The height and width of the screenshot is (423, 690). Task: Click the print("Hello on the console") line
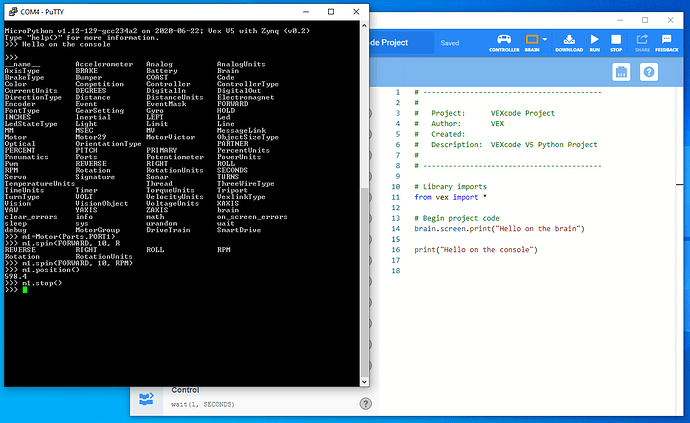point(476,250)
